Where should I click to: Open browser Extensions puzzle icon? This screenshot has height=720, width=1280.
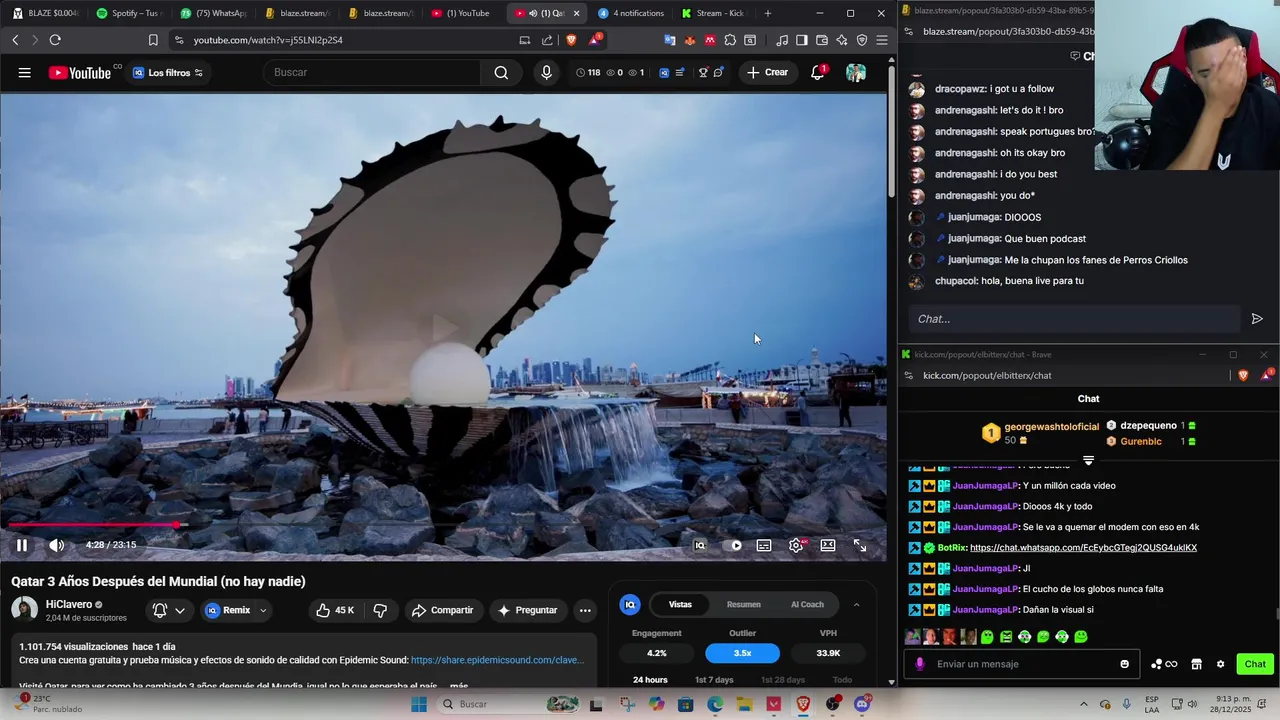click(730, 40)
